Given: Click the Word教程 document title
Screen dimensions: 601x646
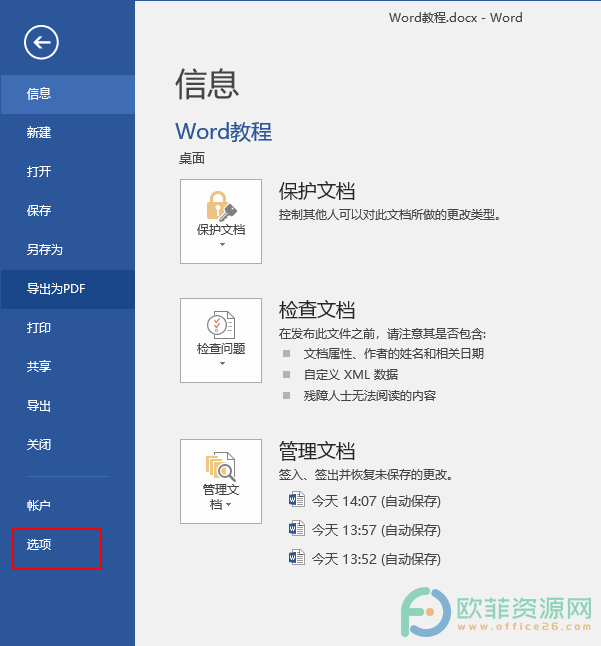Looking at the screenshot, I should (x=224, y=132).
